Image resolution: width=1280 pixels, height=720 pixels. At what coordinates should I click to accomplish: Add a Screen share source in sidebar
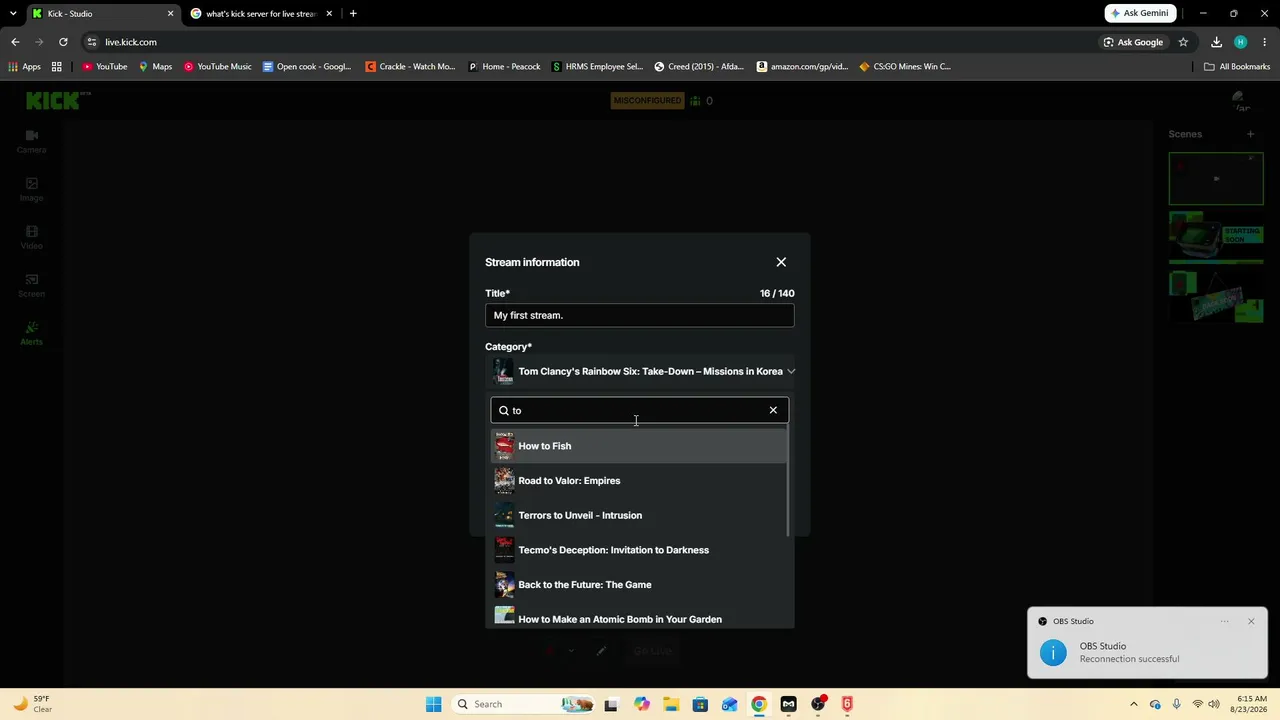[x=32, y=285]
